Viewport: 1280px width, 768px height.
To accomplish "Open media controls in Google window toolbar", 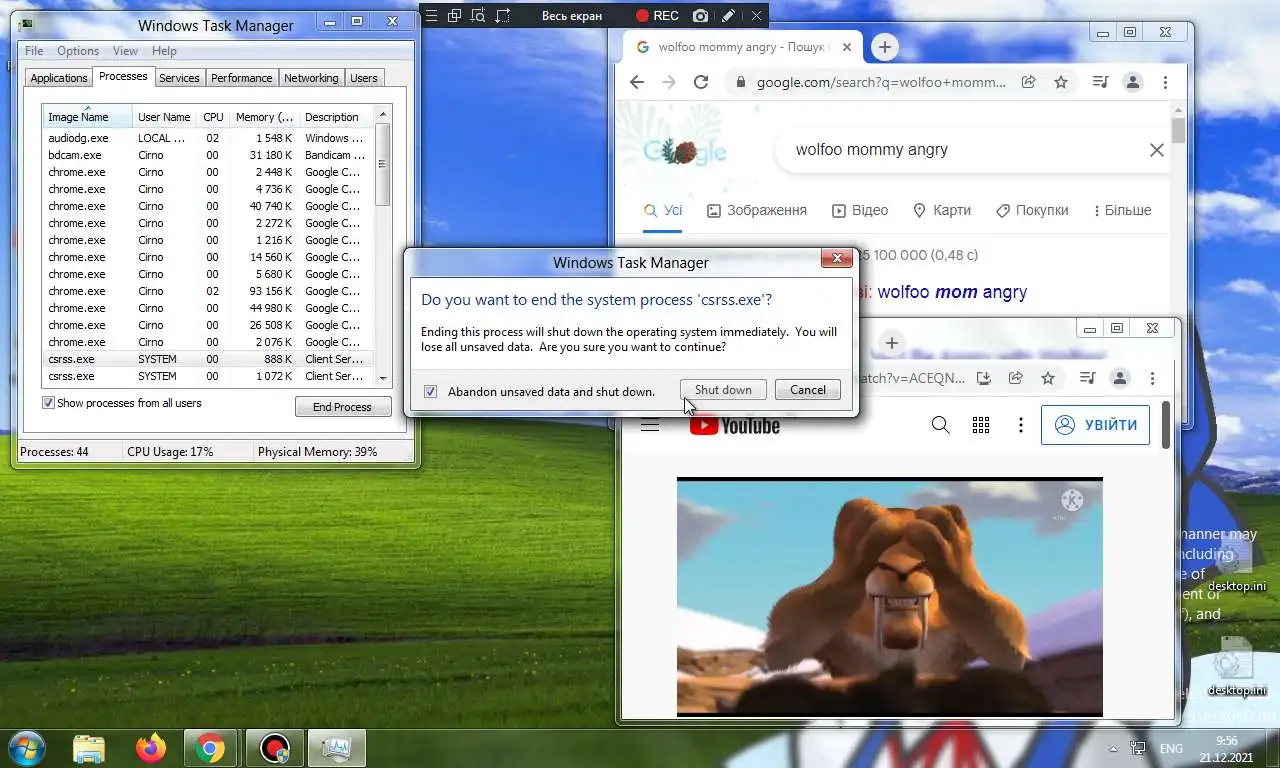I will [1099, 82].
